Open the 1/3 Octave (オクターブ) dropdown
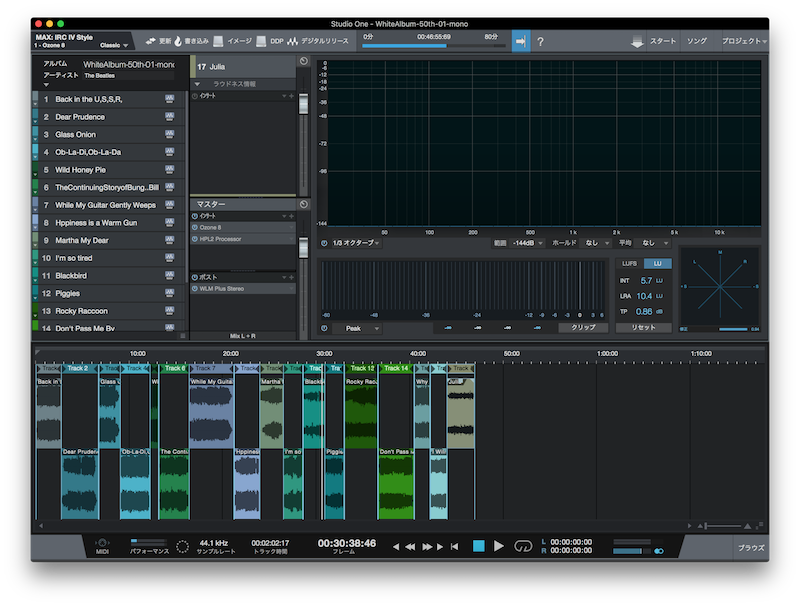Image resolution: width=800 pixels, height=606 pixels. (x=356, y=243)
